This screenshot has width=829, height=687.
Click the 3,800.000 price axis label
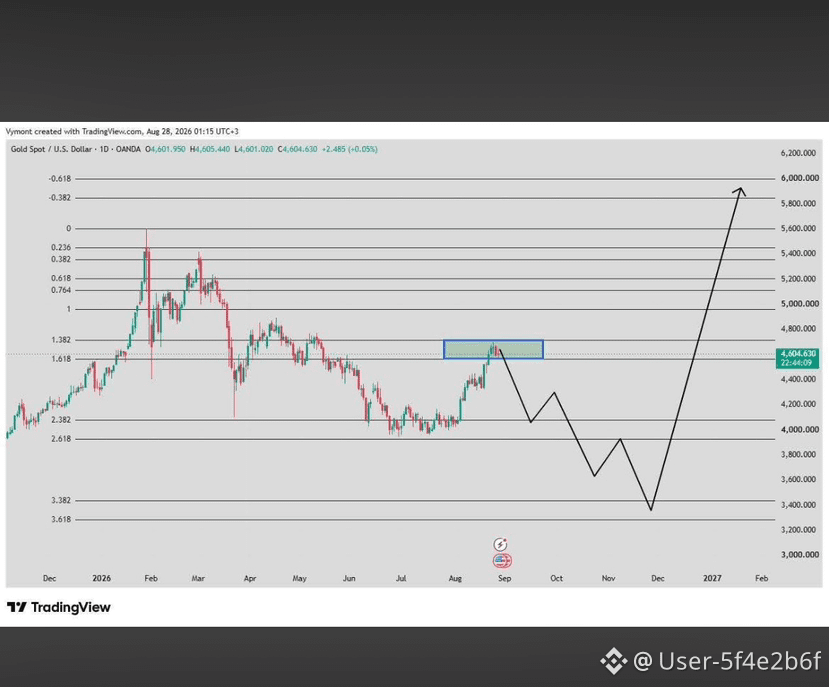point(798,454)
